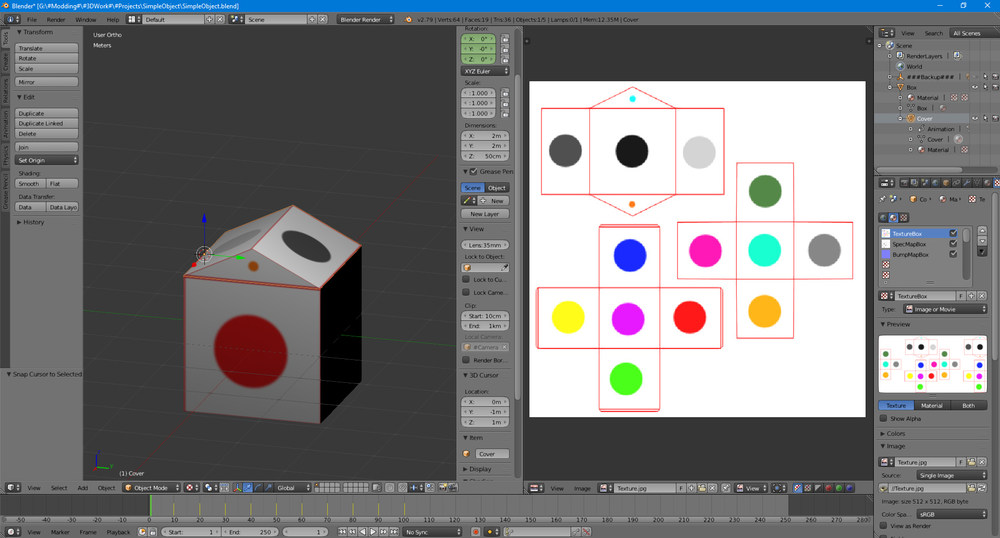This screenshot has height=538, width=1000.
Task: Click the manipulator translate arrow icon
Action: click(247, 488)
